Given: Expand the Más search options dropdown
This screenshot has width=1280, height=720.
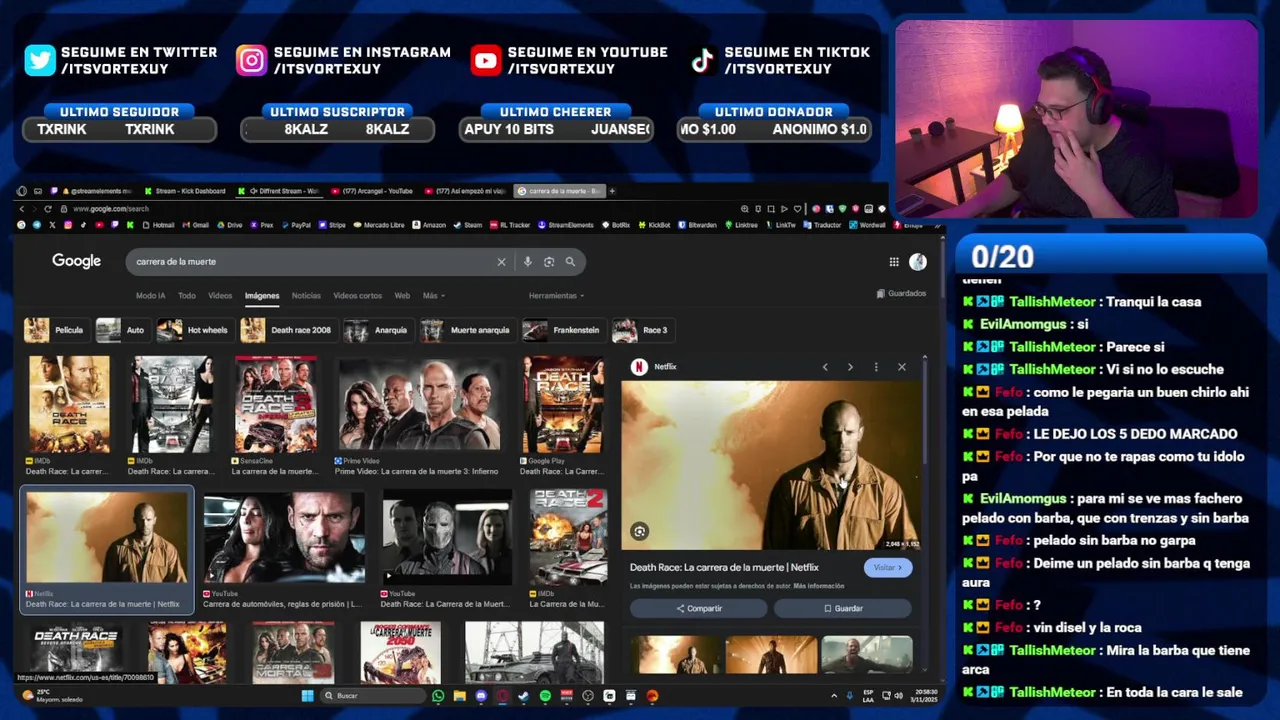Looking at the screenshot, I should [x=433, y=296].
